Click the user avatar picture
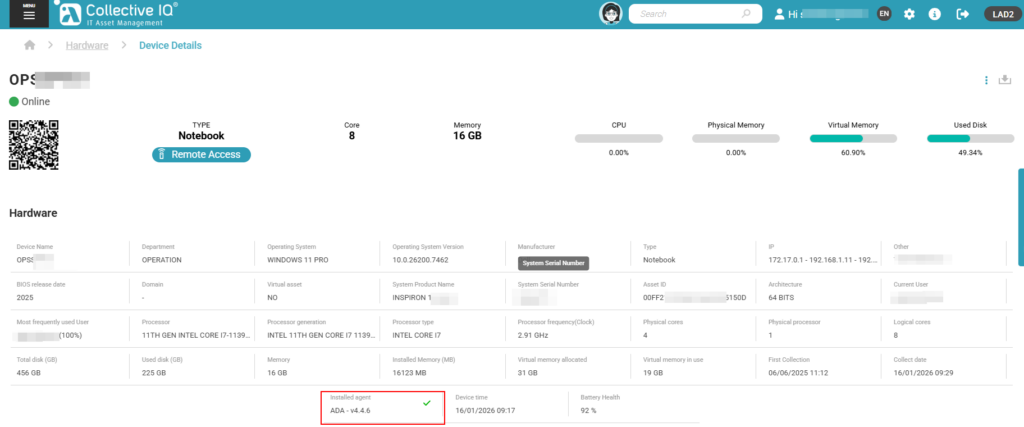The image size is (1024, 427). (611, 14)
